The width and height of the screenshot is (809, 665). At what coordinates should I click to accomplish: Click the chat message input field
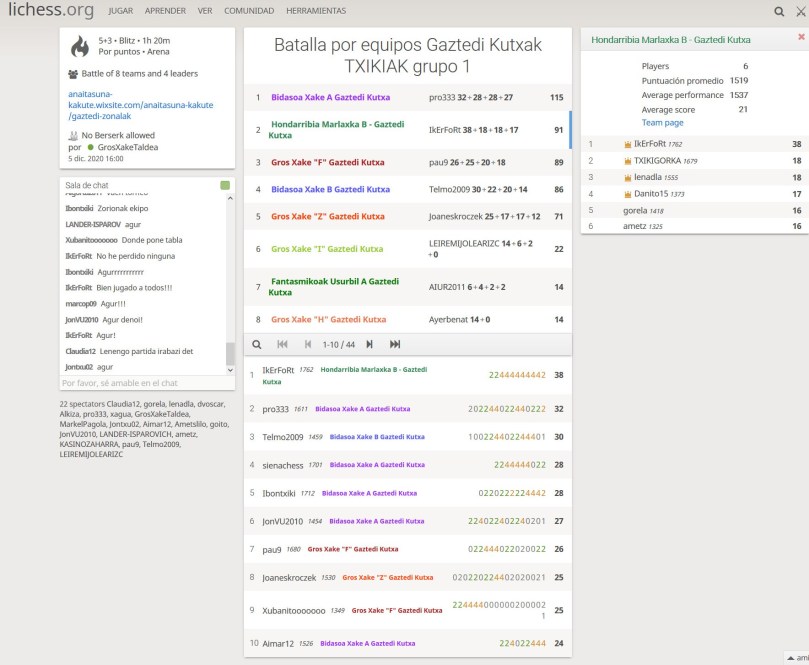pyautogui.click(x=140, y=383)
